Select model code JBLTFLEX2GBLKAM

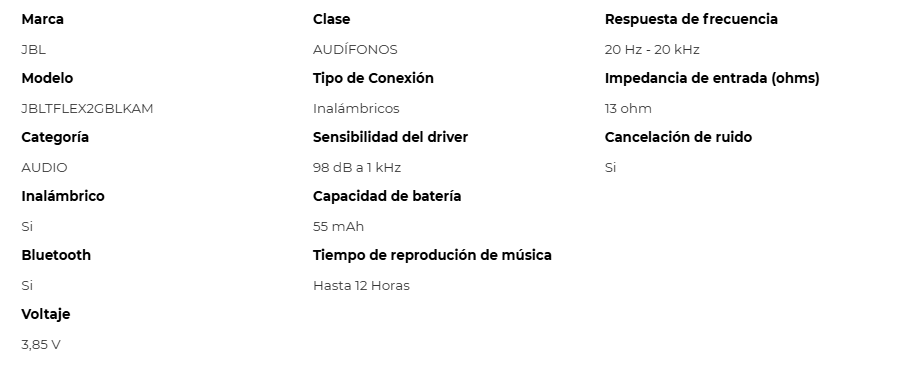[x=87, y=108]
